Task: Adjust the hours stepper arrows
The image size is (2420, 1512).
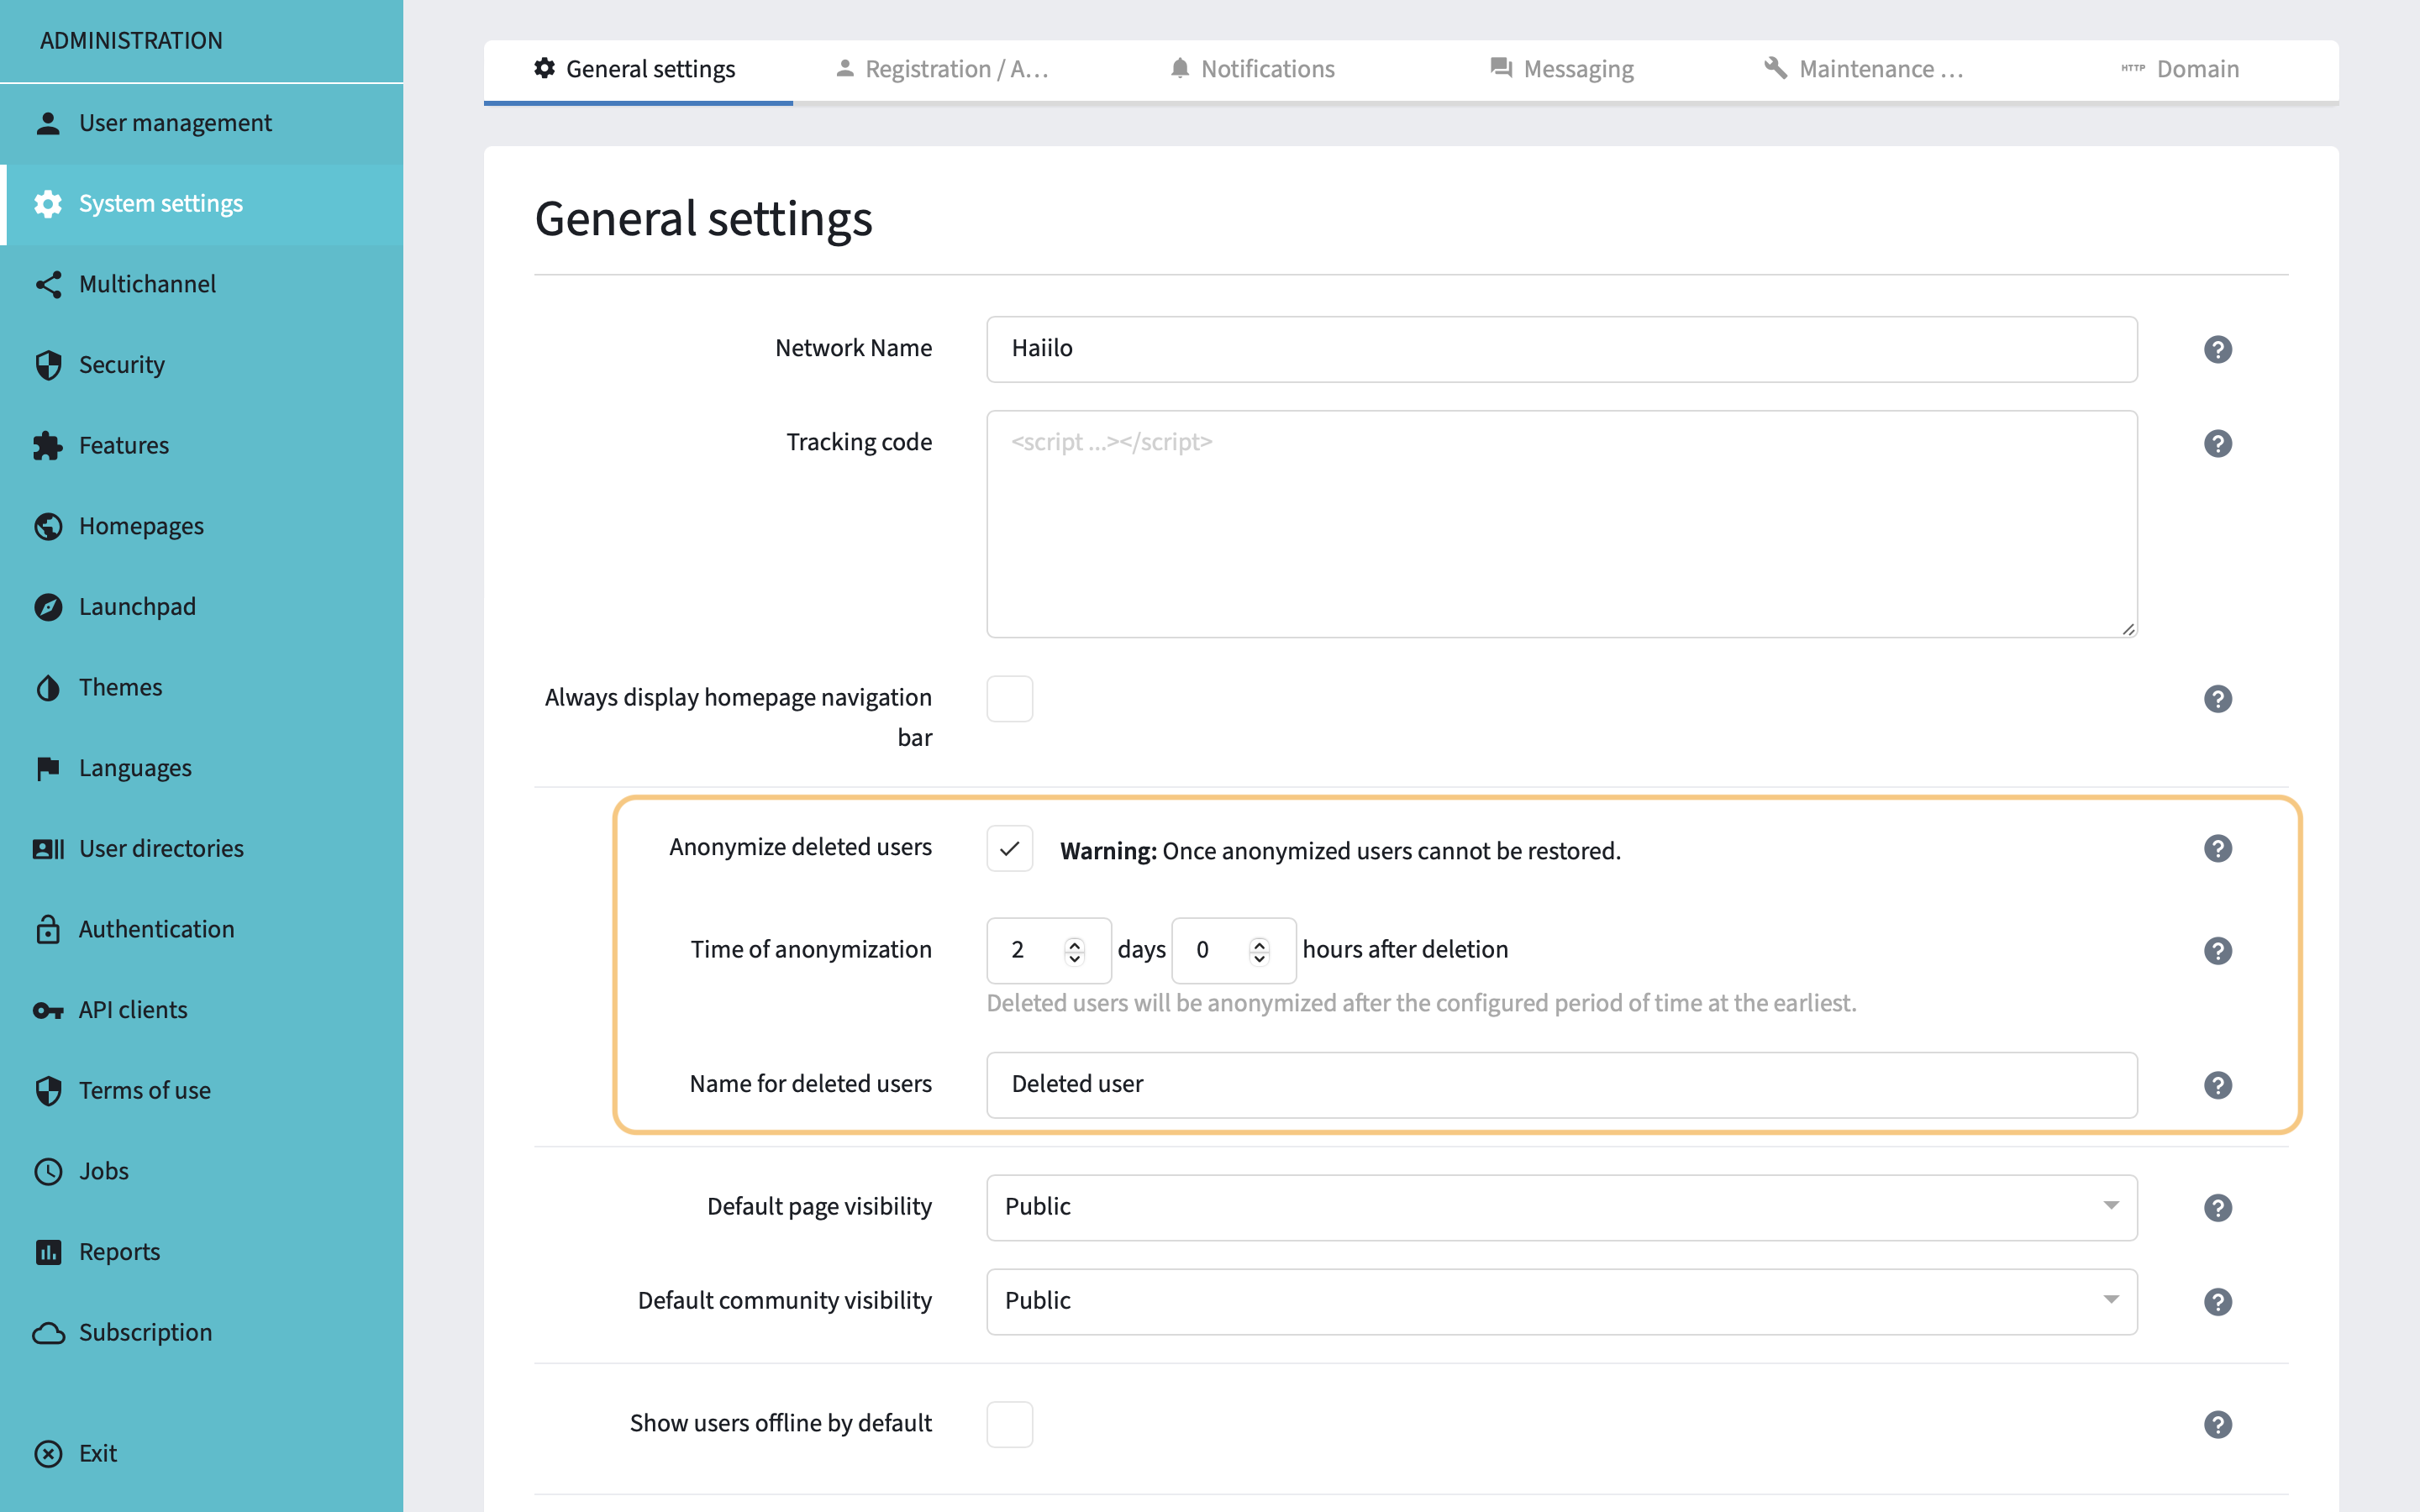Action: point(1259,950)
